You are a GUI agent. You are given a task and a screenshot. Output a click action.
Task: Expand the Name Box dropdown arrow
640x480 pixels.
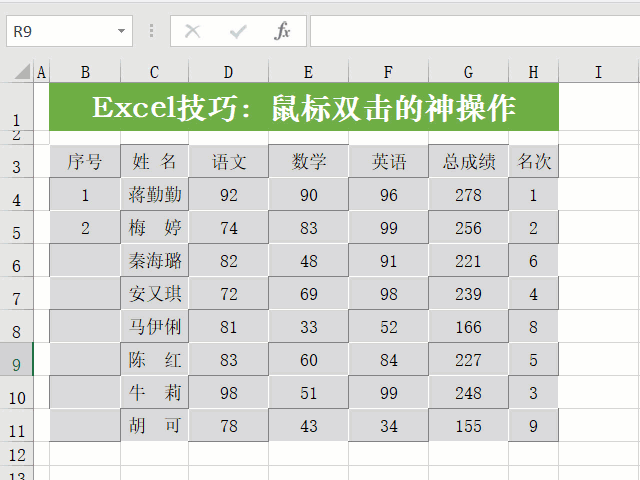pyautogui.click(x=121, y=31)
